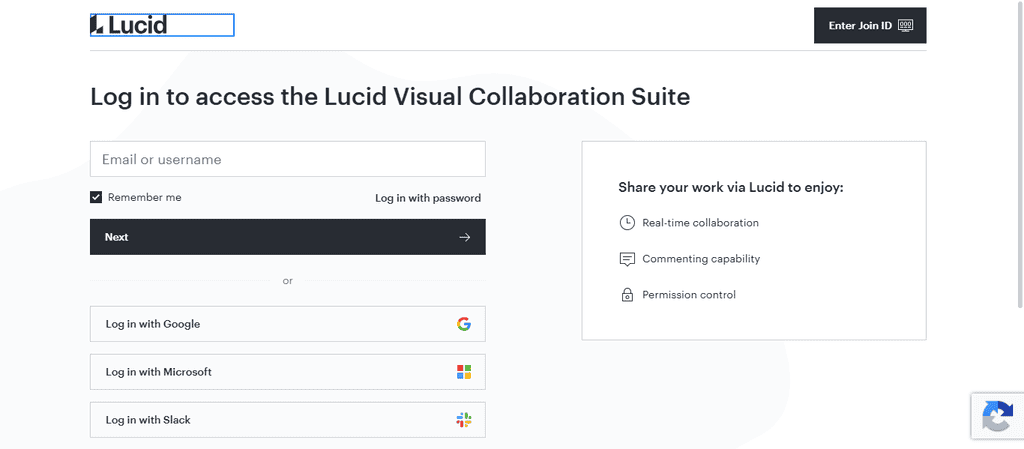The width and height of the screenshot is (1024, 449).
Task: Choose Log in with Microsoft
Action: coord(287,372)
